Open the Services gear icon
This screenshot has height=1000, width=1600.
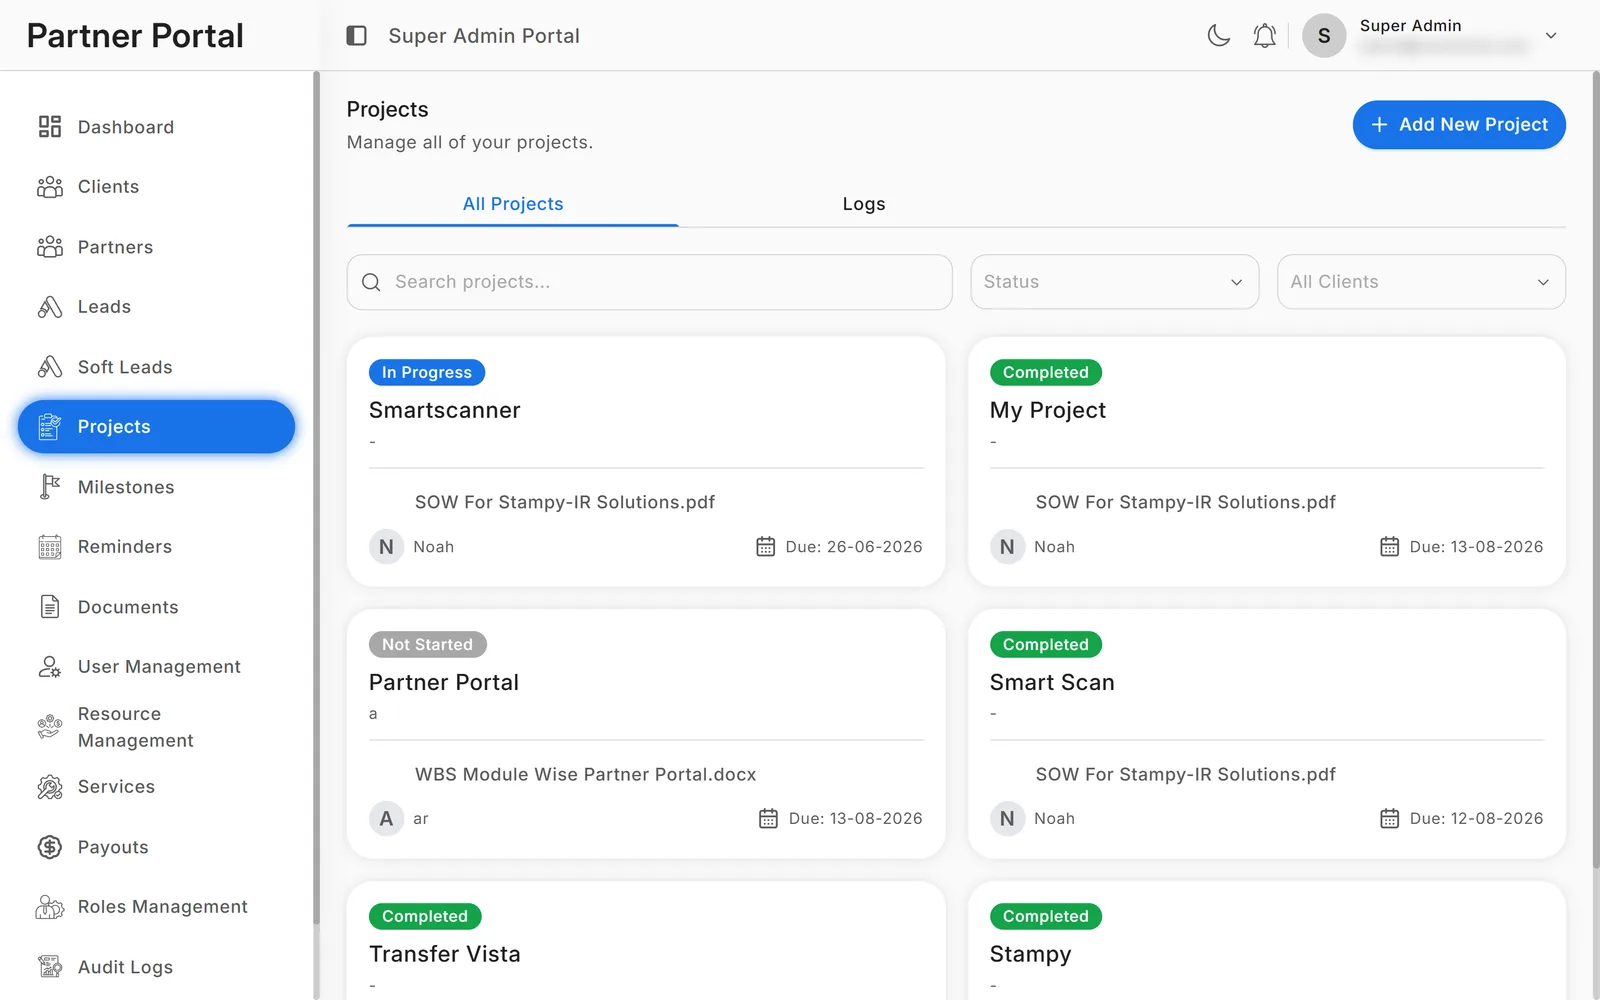click(50, 787)
